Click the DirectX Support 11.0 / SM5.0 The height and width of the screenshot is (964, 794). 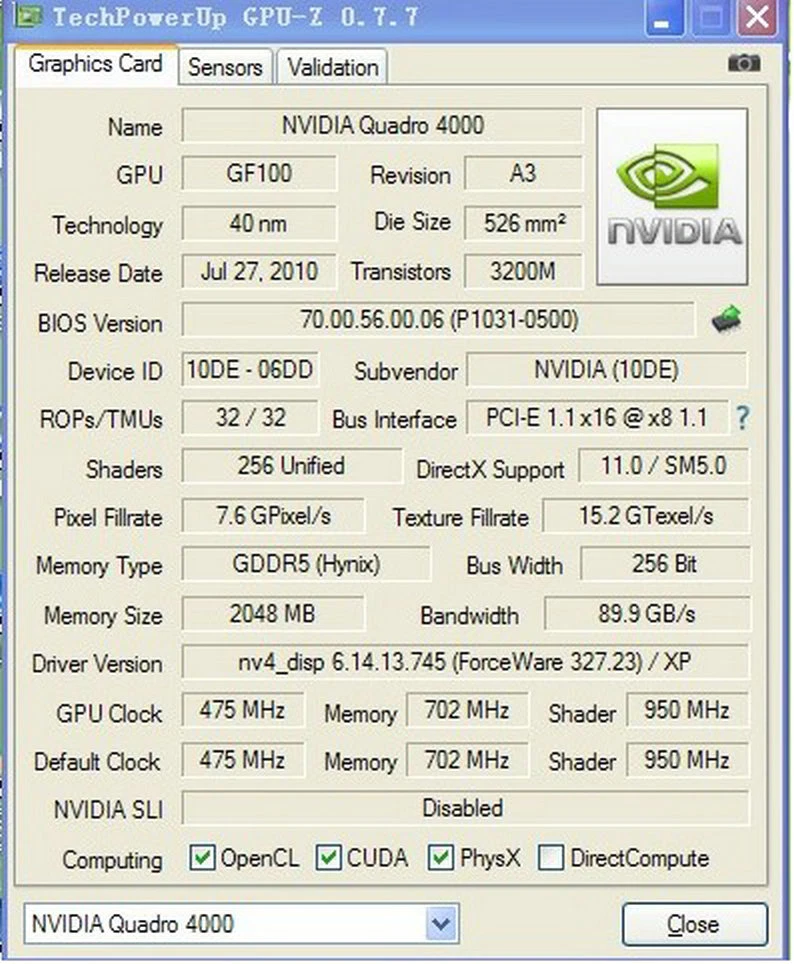[664, 466]
